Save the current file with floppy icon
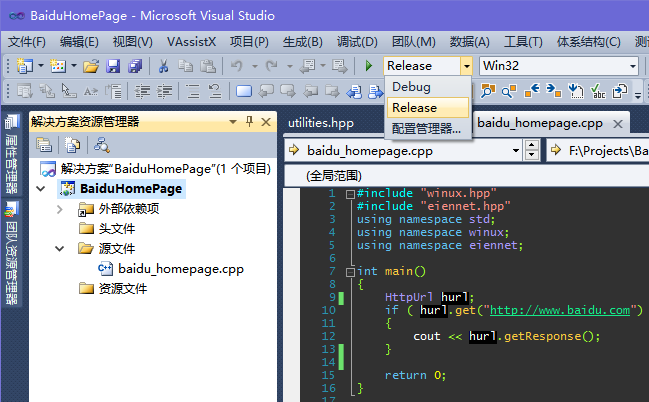Image resolution: width=649 pixels, height=402 pixels. [113, 66]
